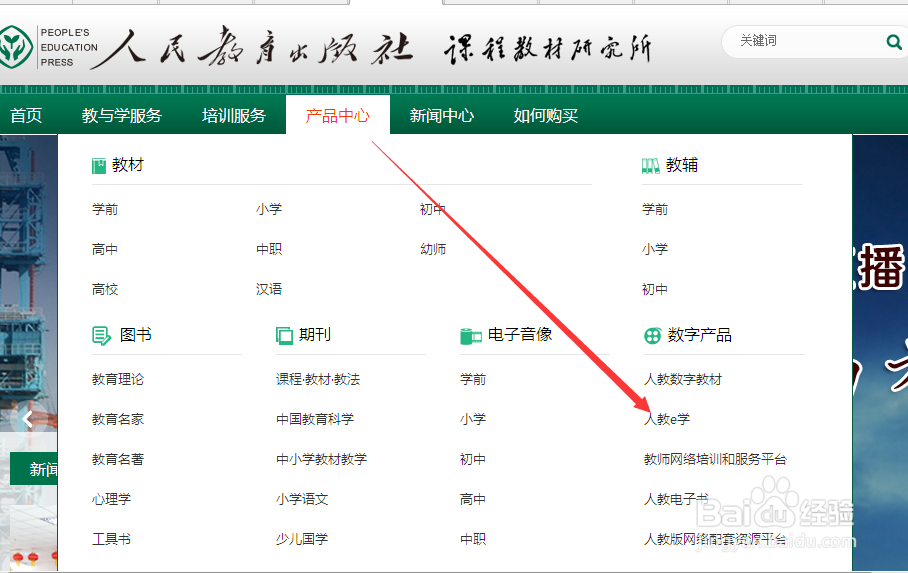Open 人教e学 link
This screenshot has height=573, width=908.
tap(667, 419)
